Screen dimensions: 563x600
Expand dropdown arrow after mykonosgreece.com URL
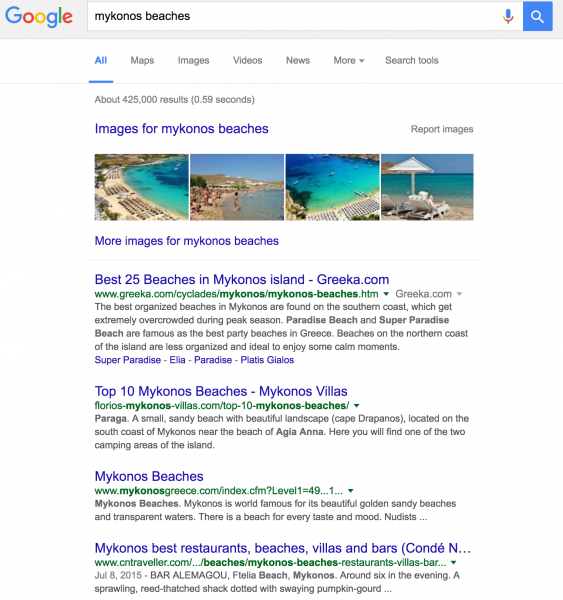351,491
